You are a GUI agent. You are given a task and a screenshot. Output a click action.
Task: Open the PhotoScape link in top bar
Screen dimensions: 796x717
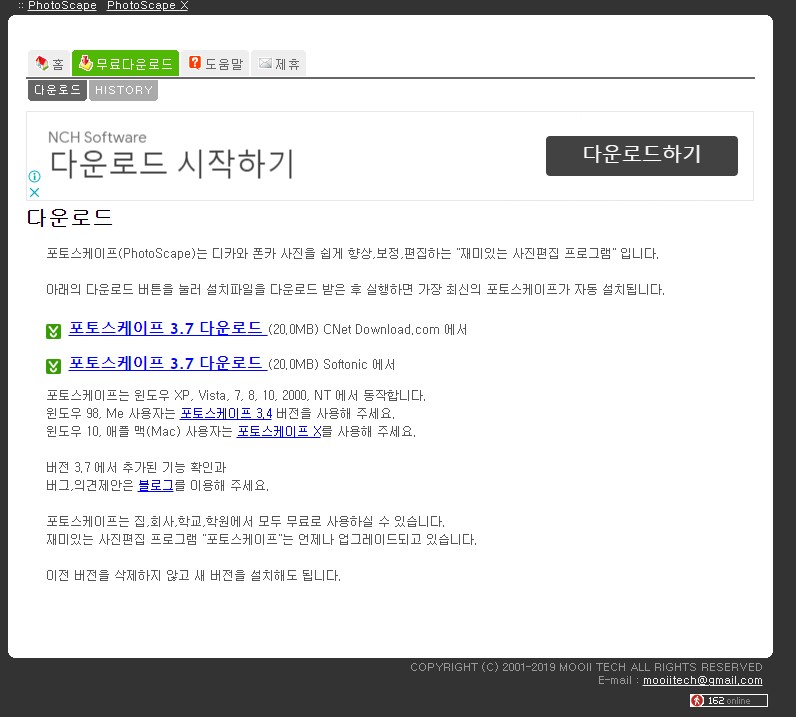click(x=62, y=5)
